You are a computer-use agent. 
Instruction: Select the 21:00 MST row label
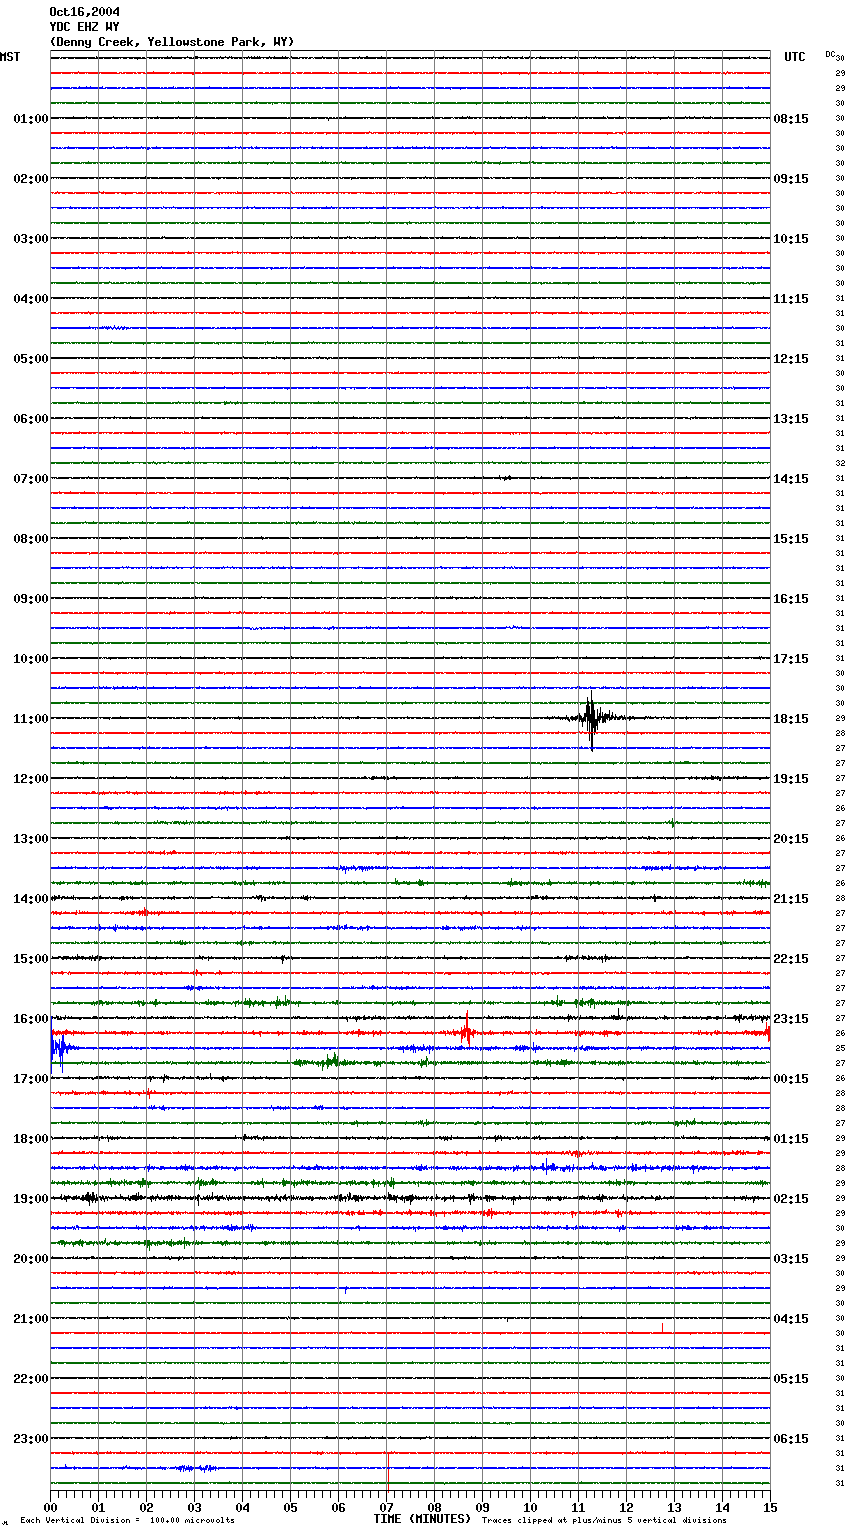(30, 1319)
